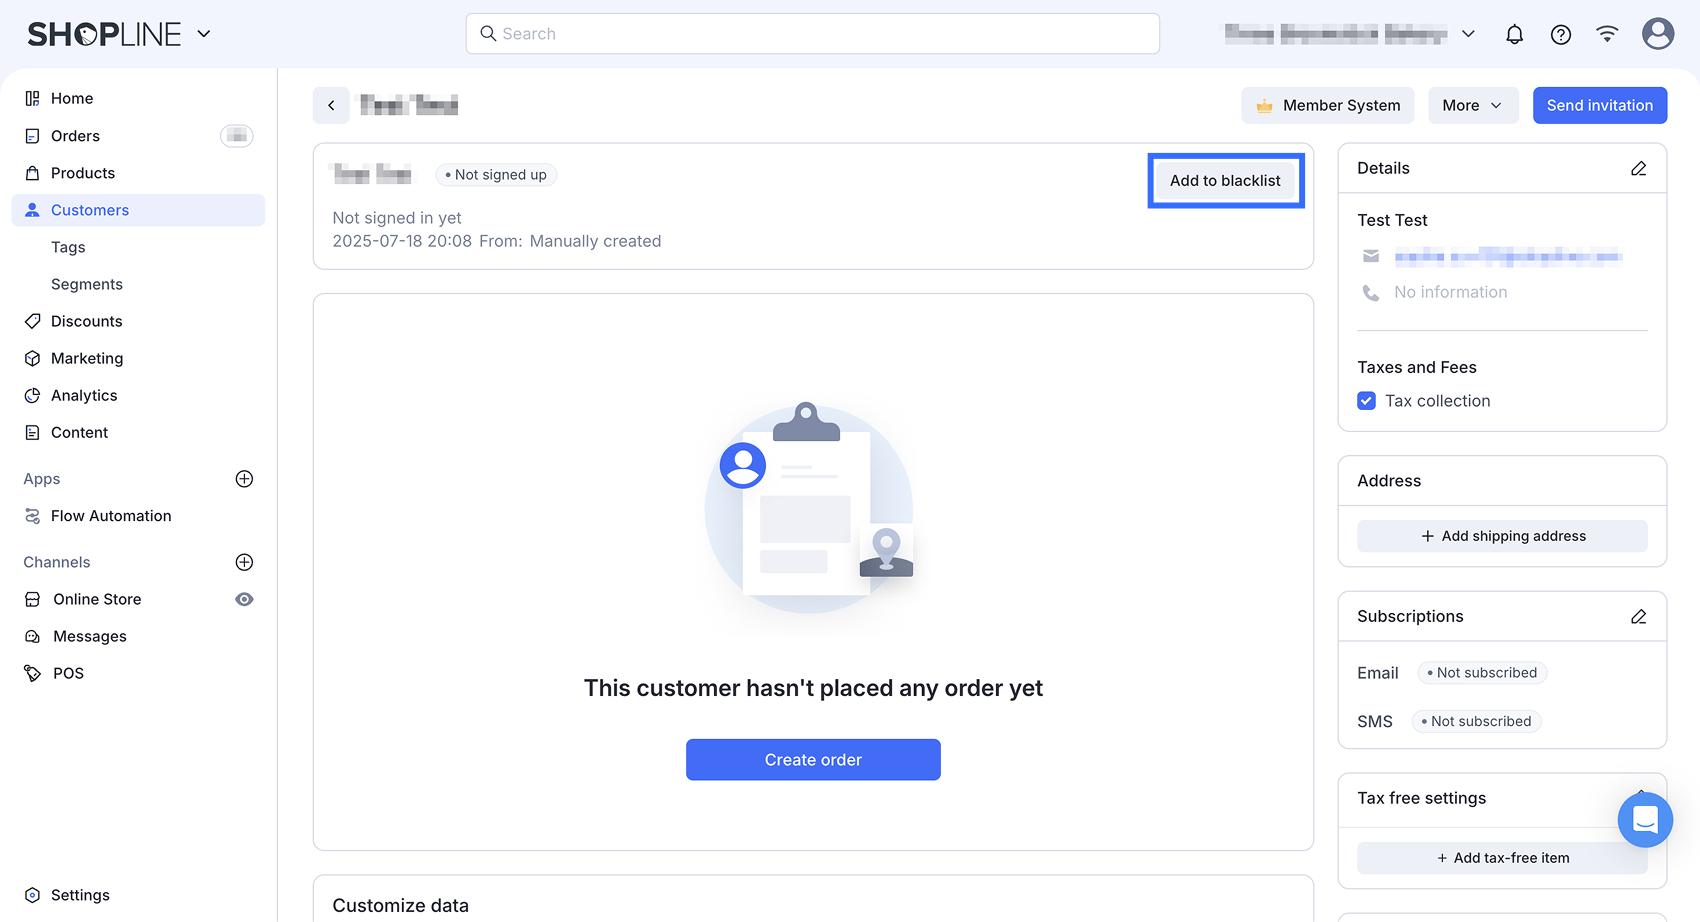
Task: Expand the store switcher chevron near SHOPLINE logo
Action: [x=204, y=33]
